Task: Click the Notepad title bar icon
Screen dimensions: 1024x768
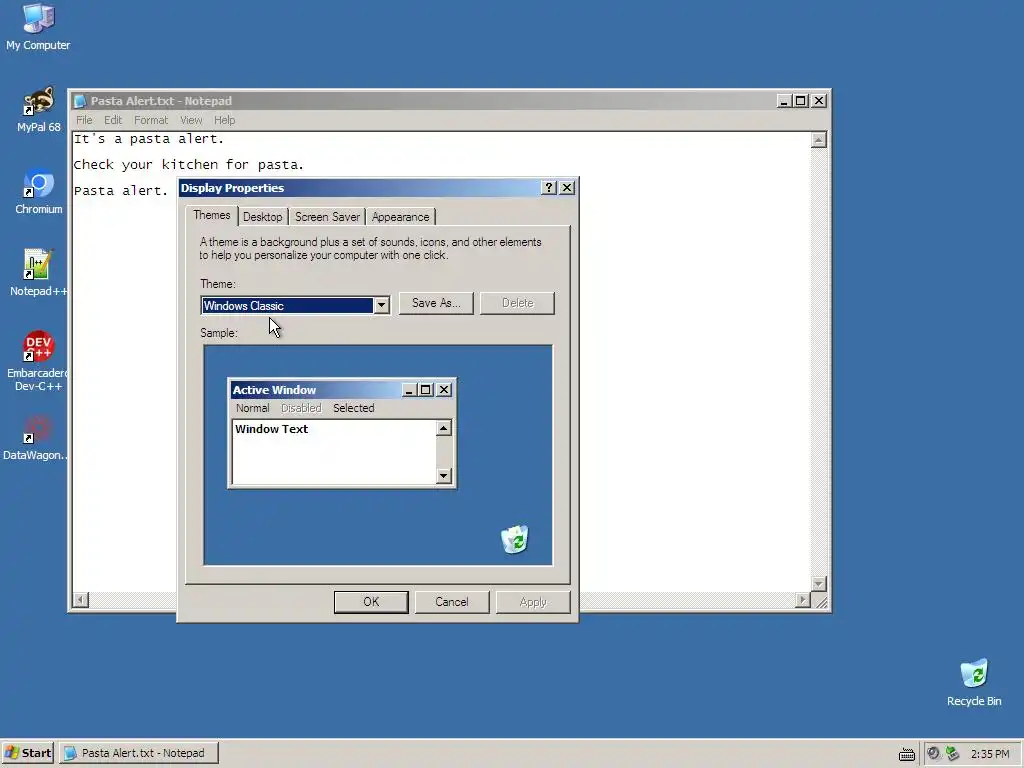Action: (x=80, y=101)
